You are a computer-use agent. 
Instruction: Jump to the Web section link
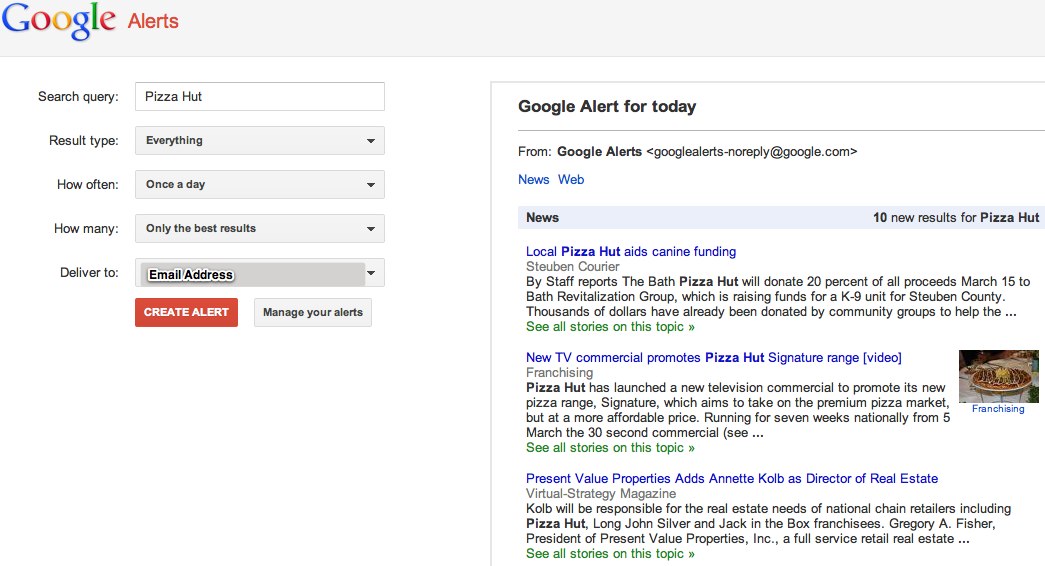(x=571, y=179)
